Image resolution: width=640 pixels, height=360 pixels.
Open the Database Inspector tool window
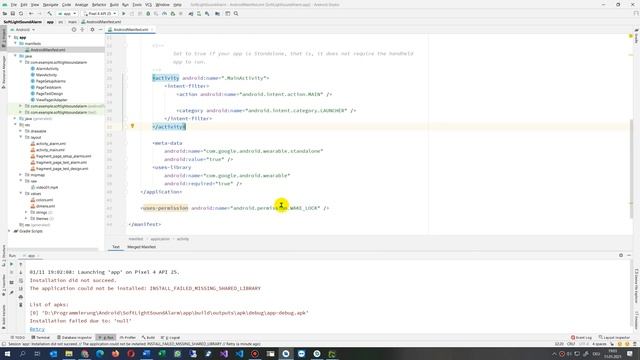pyautogui.click(x=75, y=338)
